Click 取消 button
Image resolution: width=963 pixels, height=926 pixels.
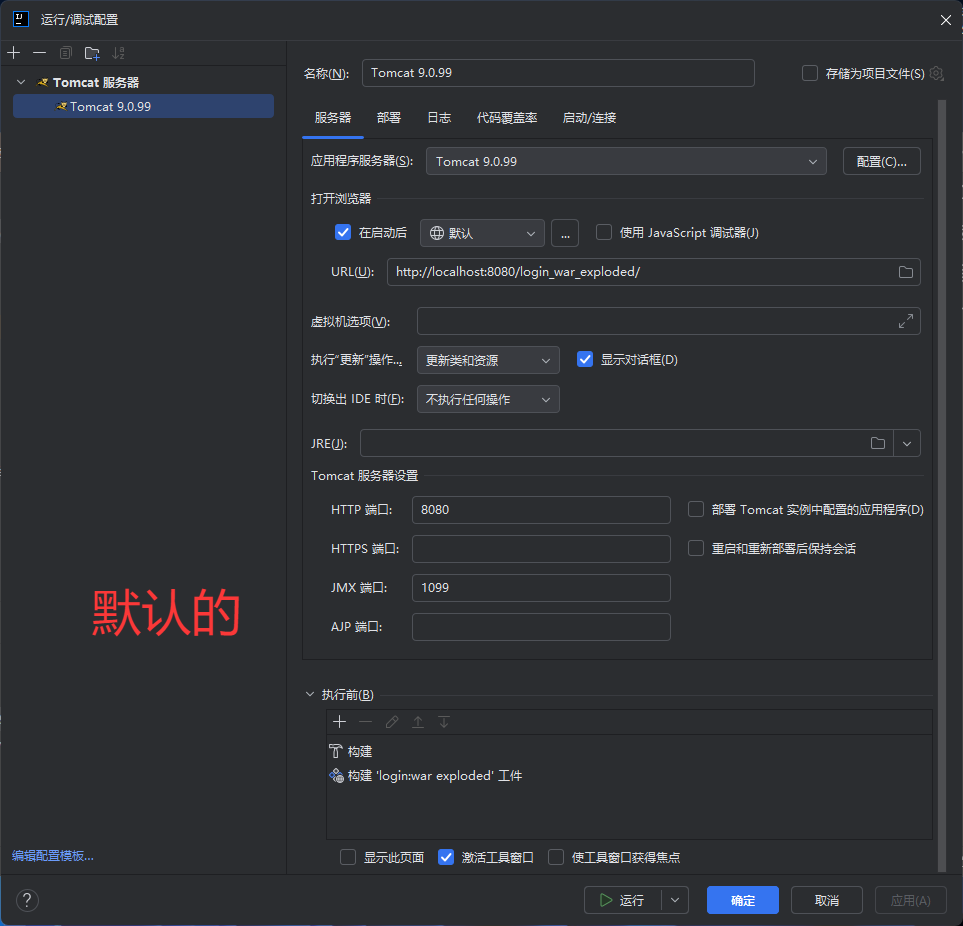(x=827, y=901)
